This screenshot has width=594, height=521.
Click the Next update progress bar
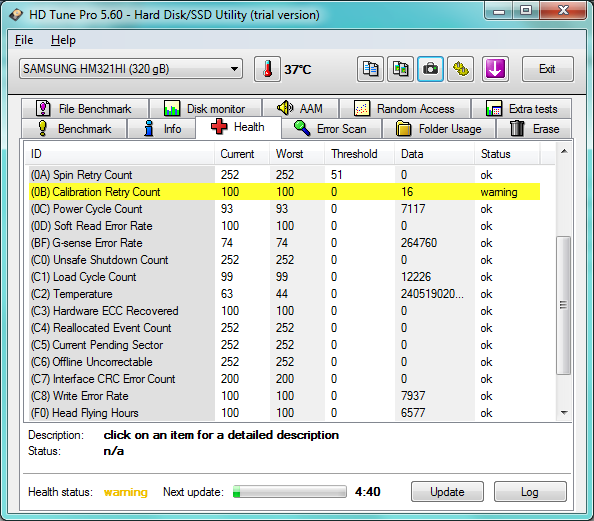pyautogui.click(x=290, y=492)
